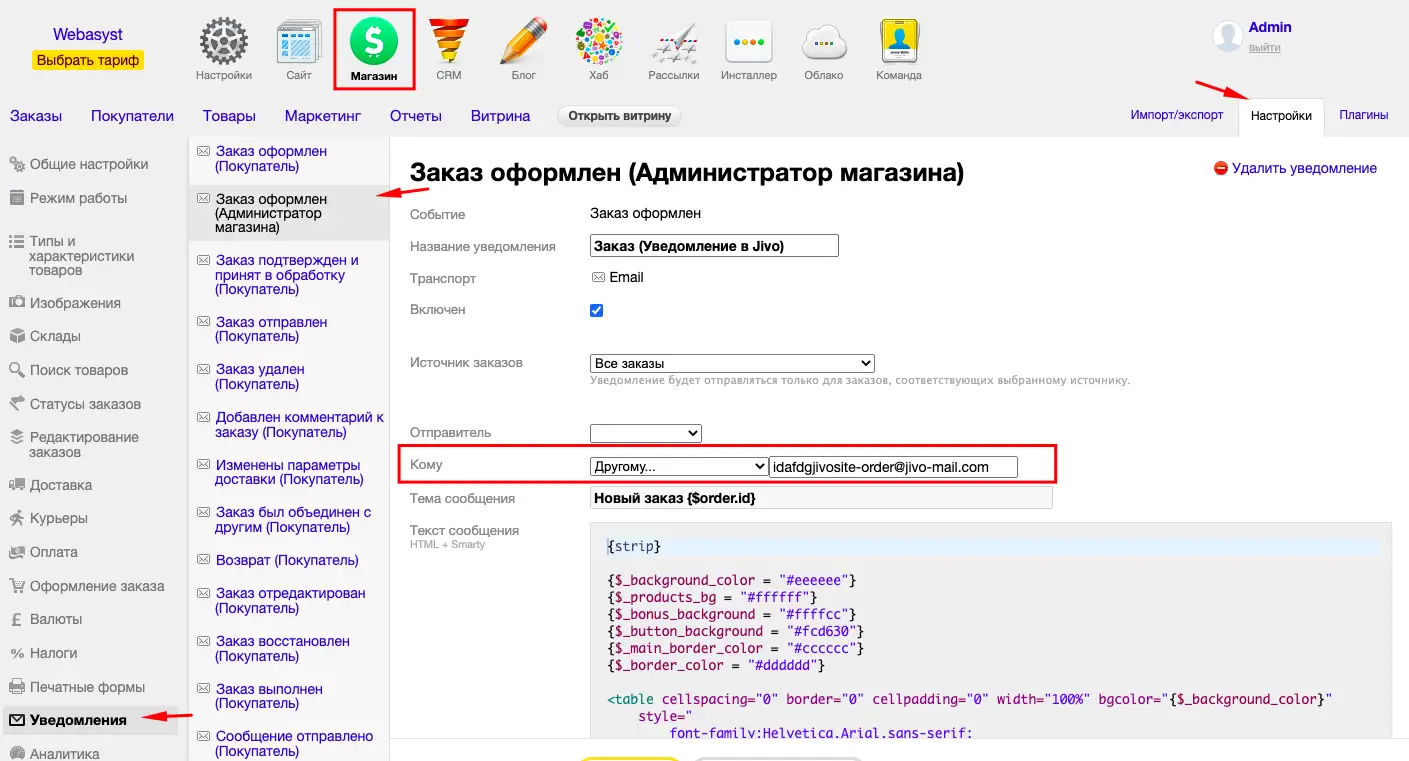Go to the Заказы menu section

pyautogui.click(x=36, y=116)
